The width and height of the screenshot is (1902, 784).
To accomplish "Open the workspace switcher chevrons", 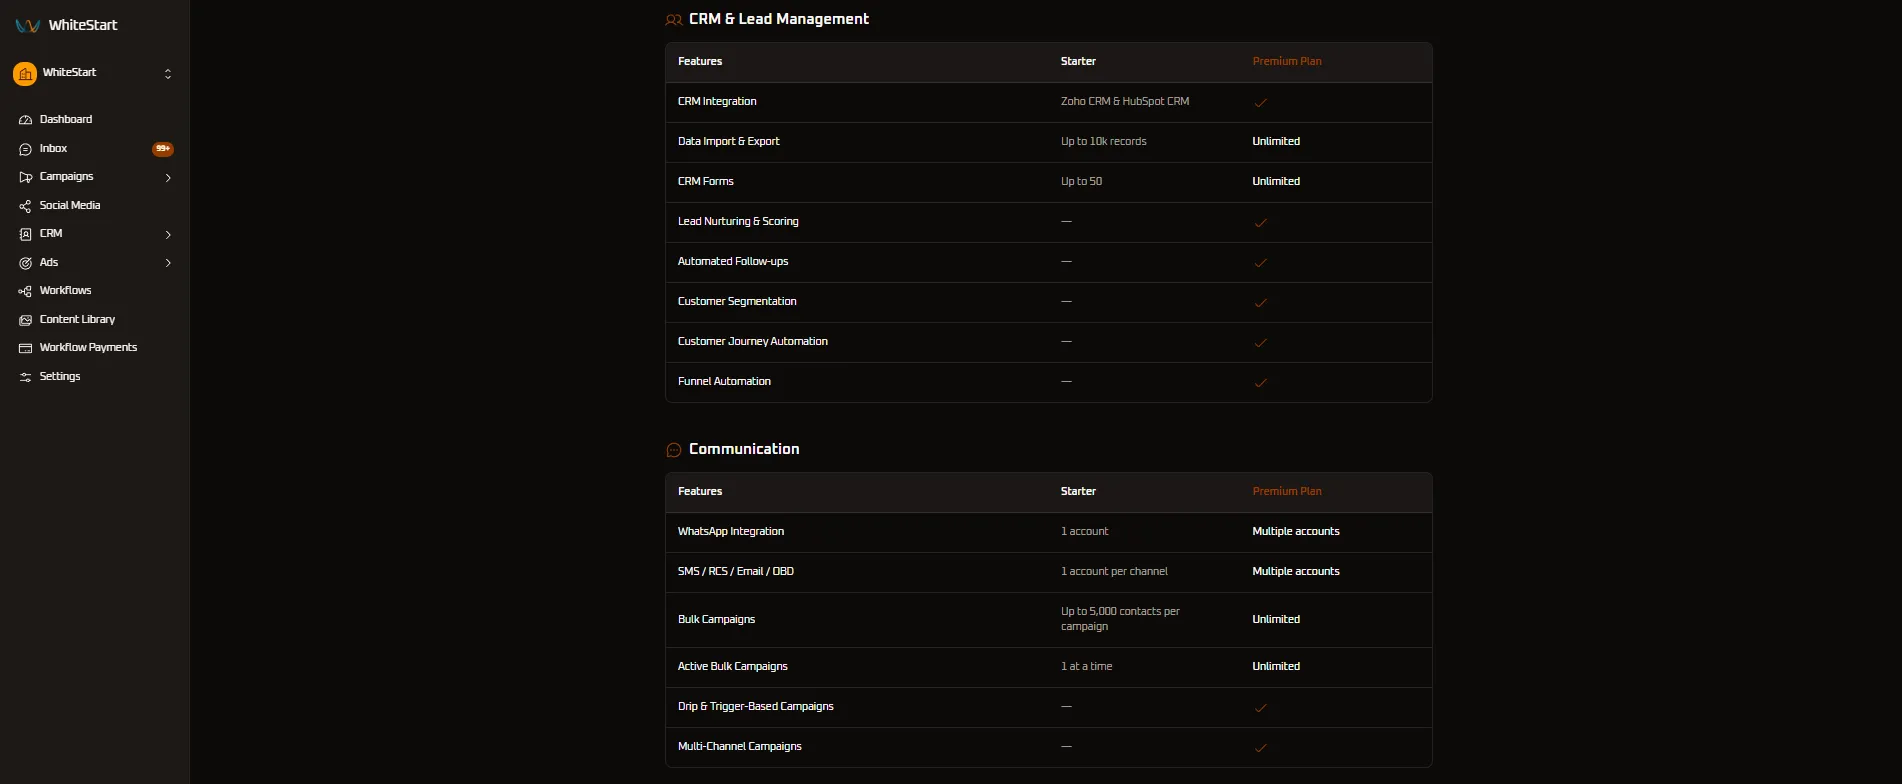I will tap(168, 74).
